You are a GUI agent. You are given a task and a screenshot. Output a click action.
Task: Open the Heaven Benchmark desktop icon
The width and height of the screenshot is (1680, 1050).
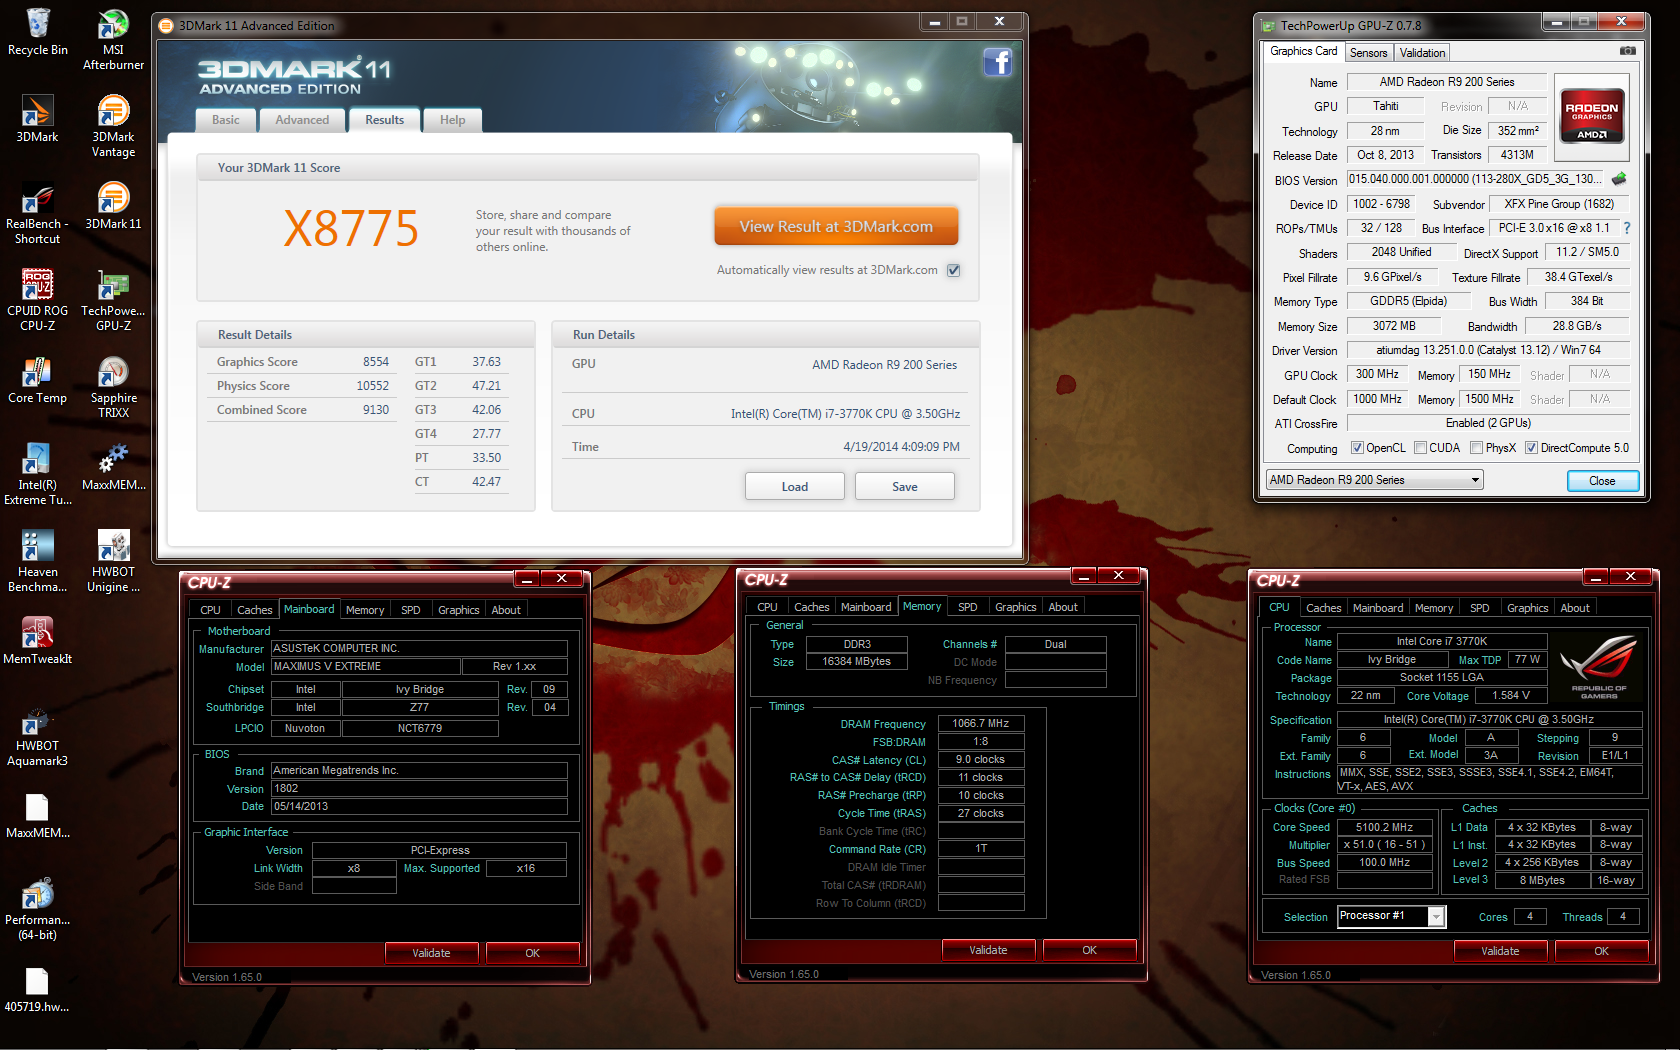coord(37,561)
